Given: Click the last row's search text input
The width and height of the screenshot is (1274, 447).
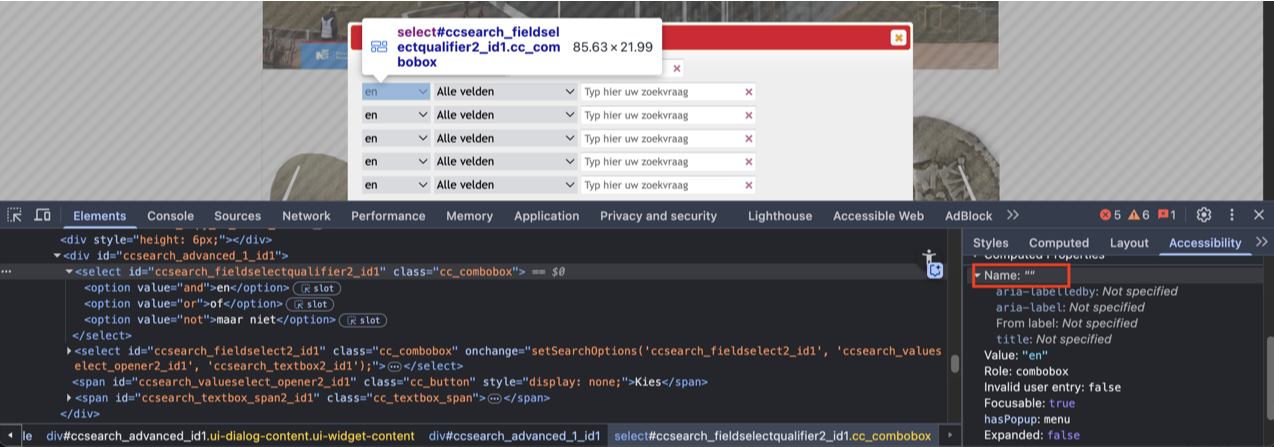Looking at the screenshot, I should coord(660,185).
